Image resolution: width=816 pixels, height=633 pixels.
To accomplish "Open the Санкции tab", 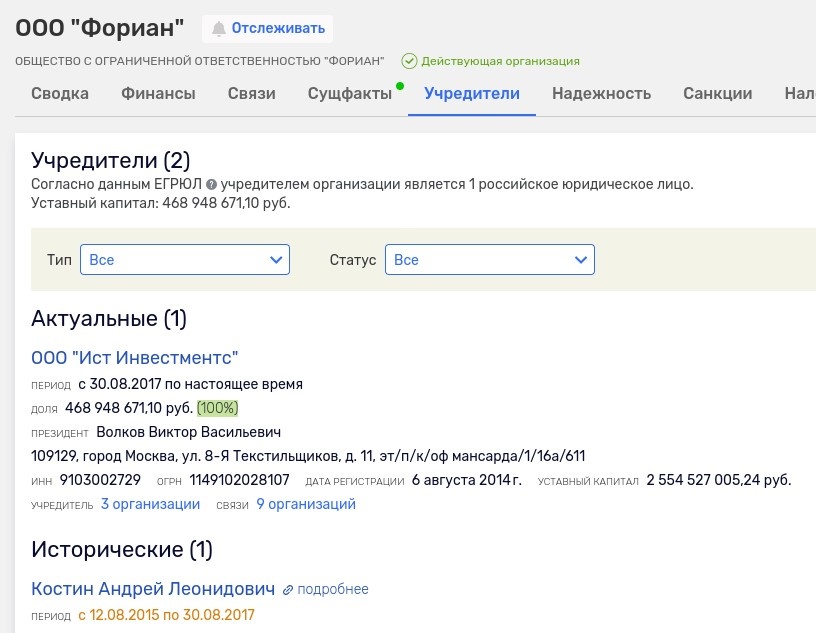I will tap(720, 93).
